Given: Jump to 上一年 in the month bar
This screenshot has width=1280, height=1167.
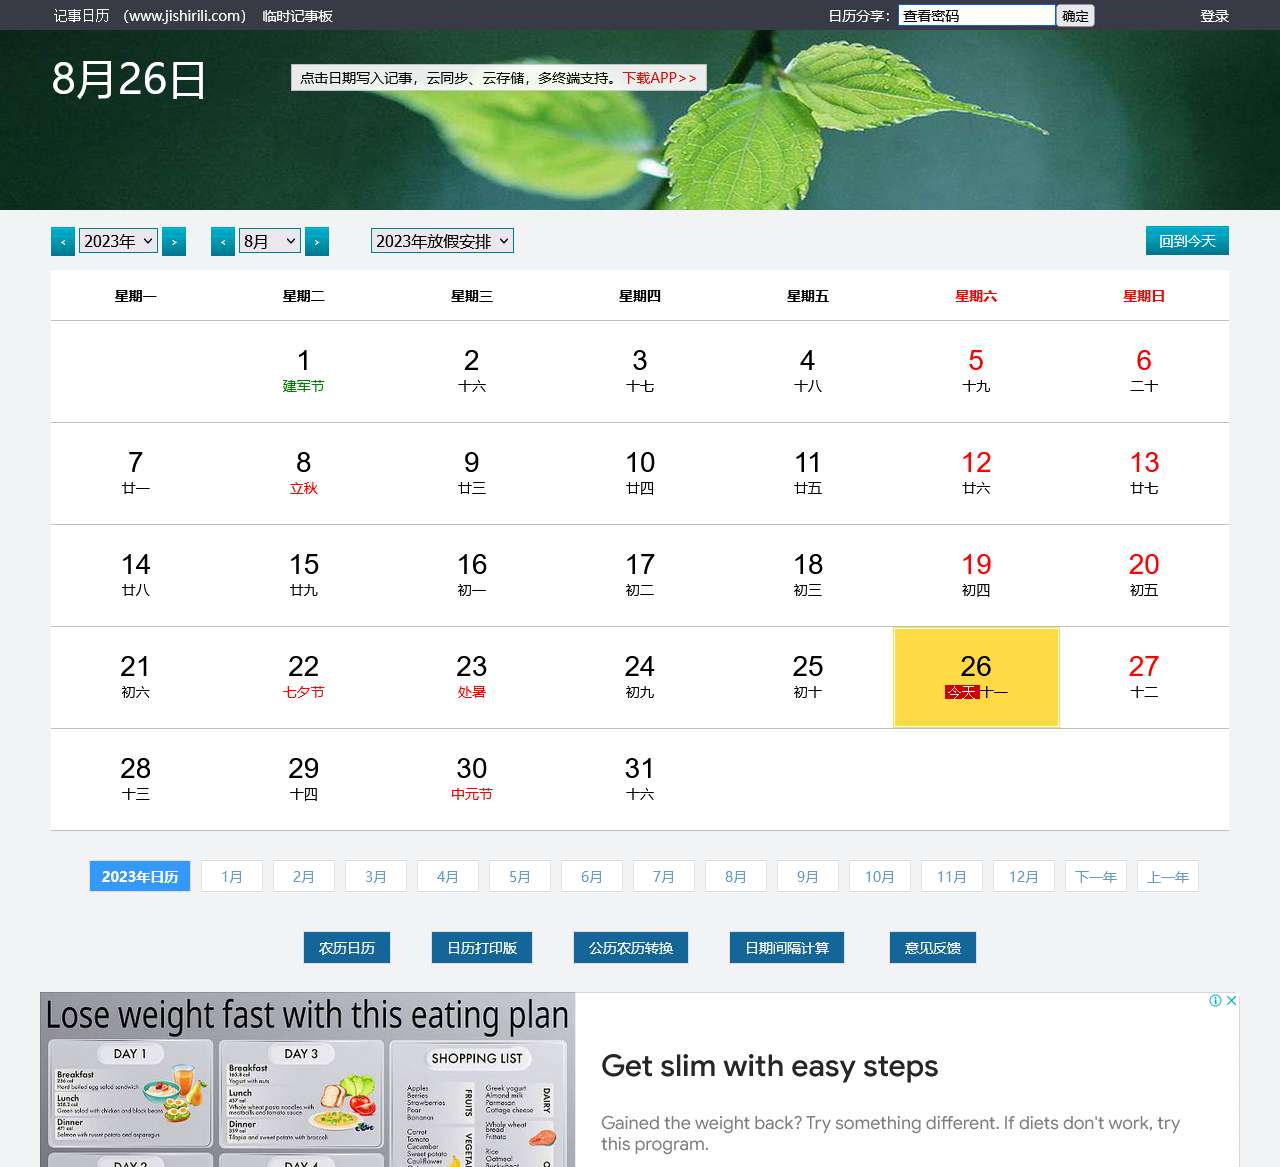Looking at the screenshot, I should (x=1168, y=876).
